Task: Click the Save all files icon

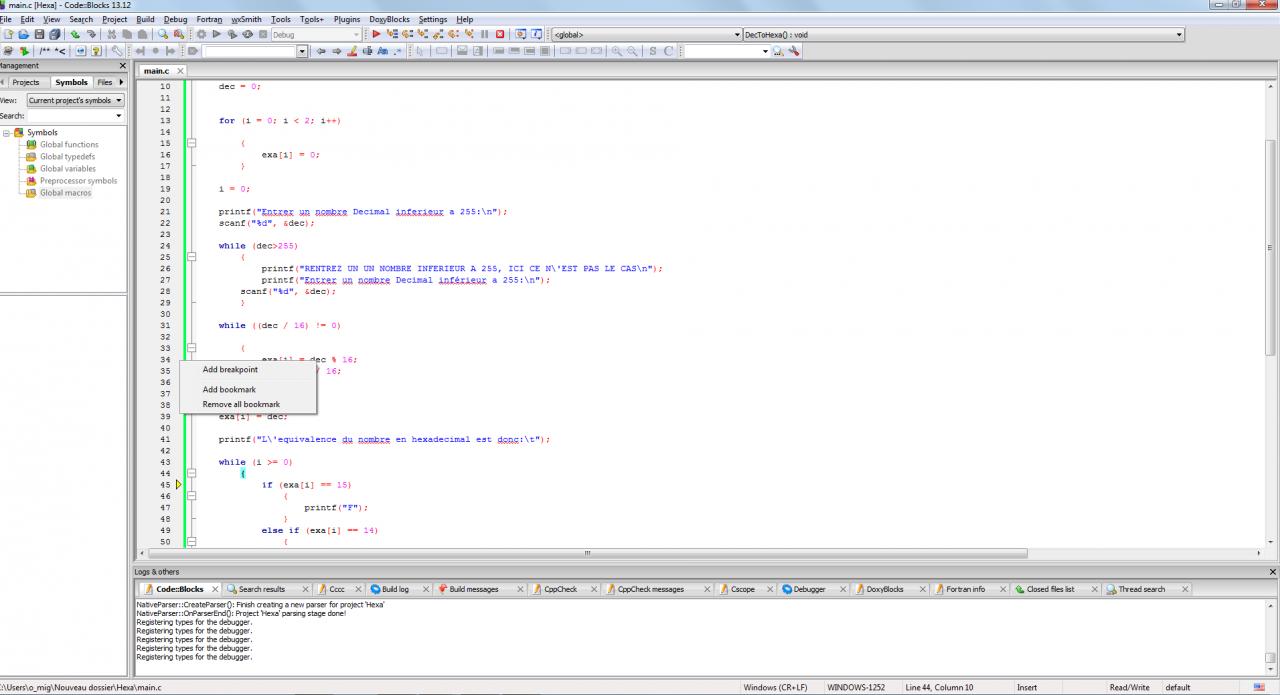Action: (x=54, y=34)
